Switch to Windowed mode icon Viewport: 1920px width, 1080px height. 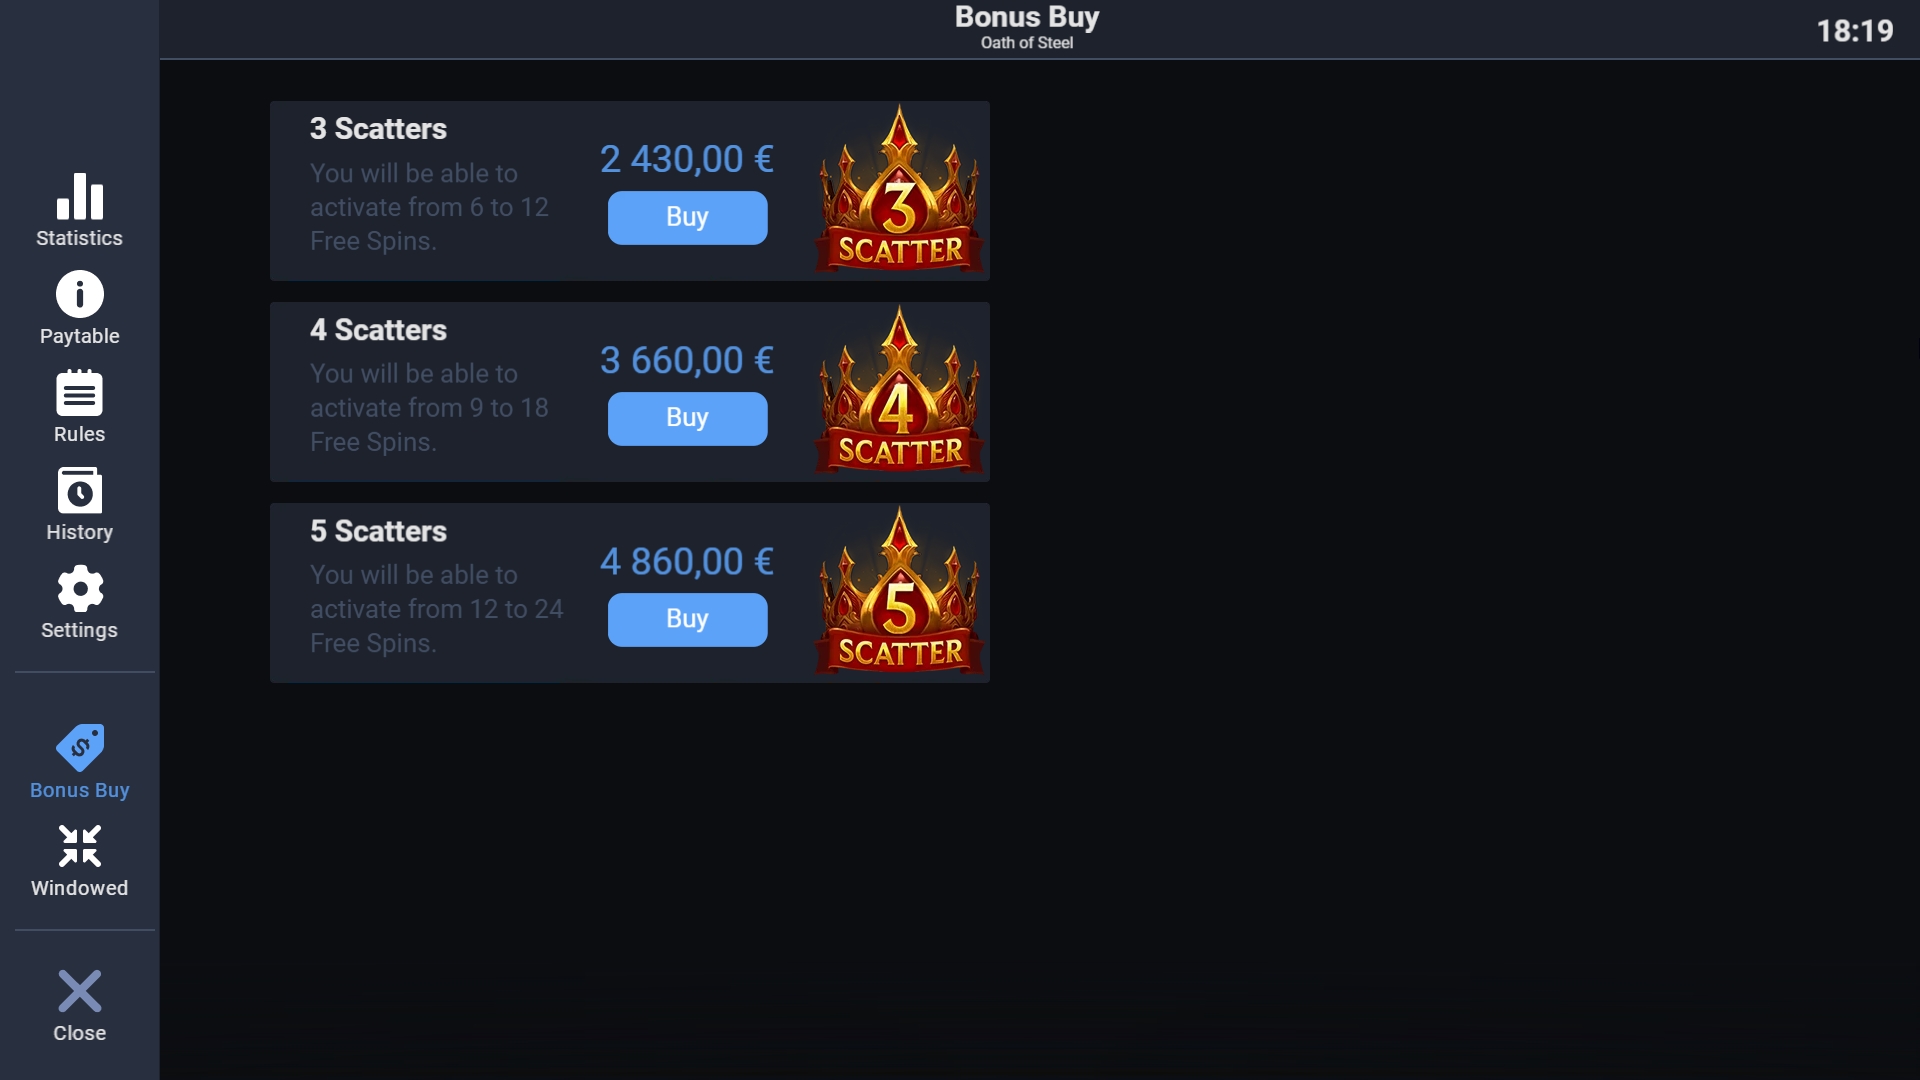click(80, 846)
